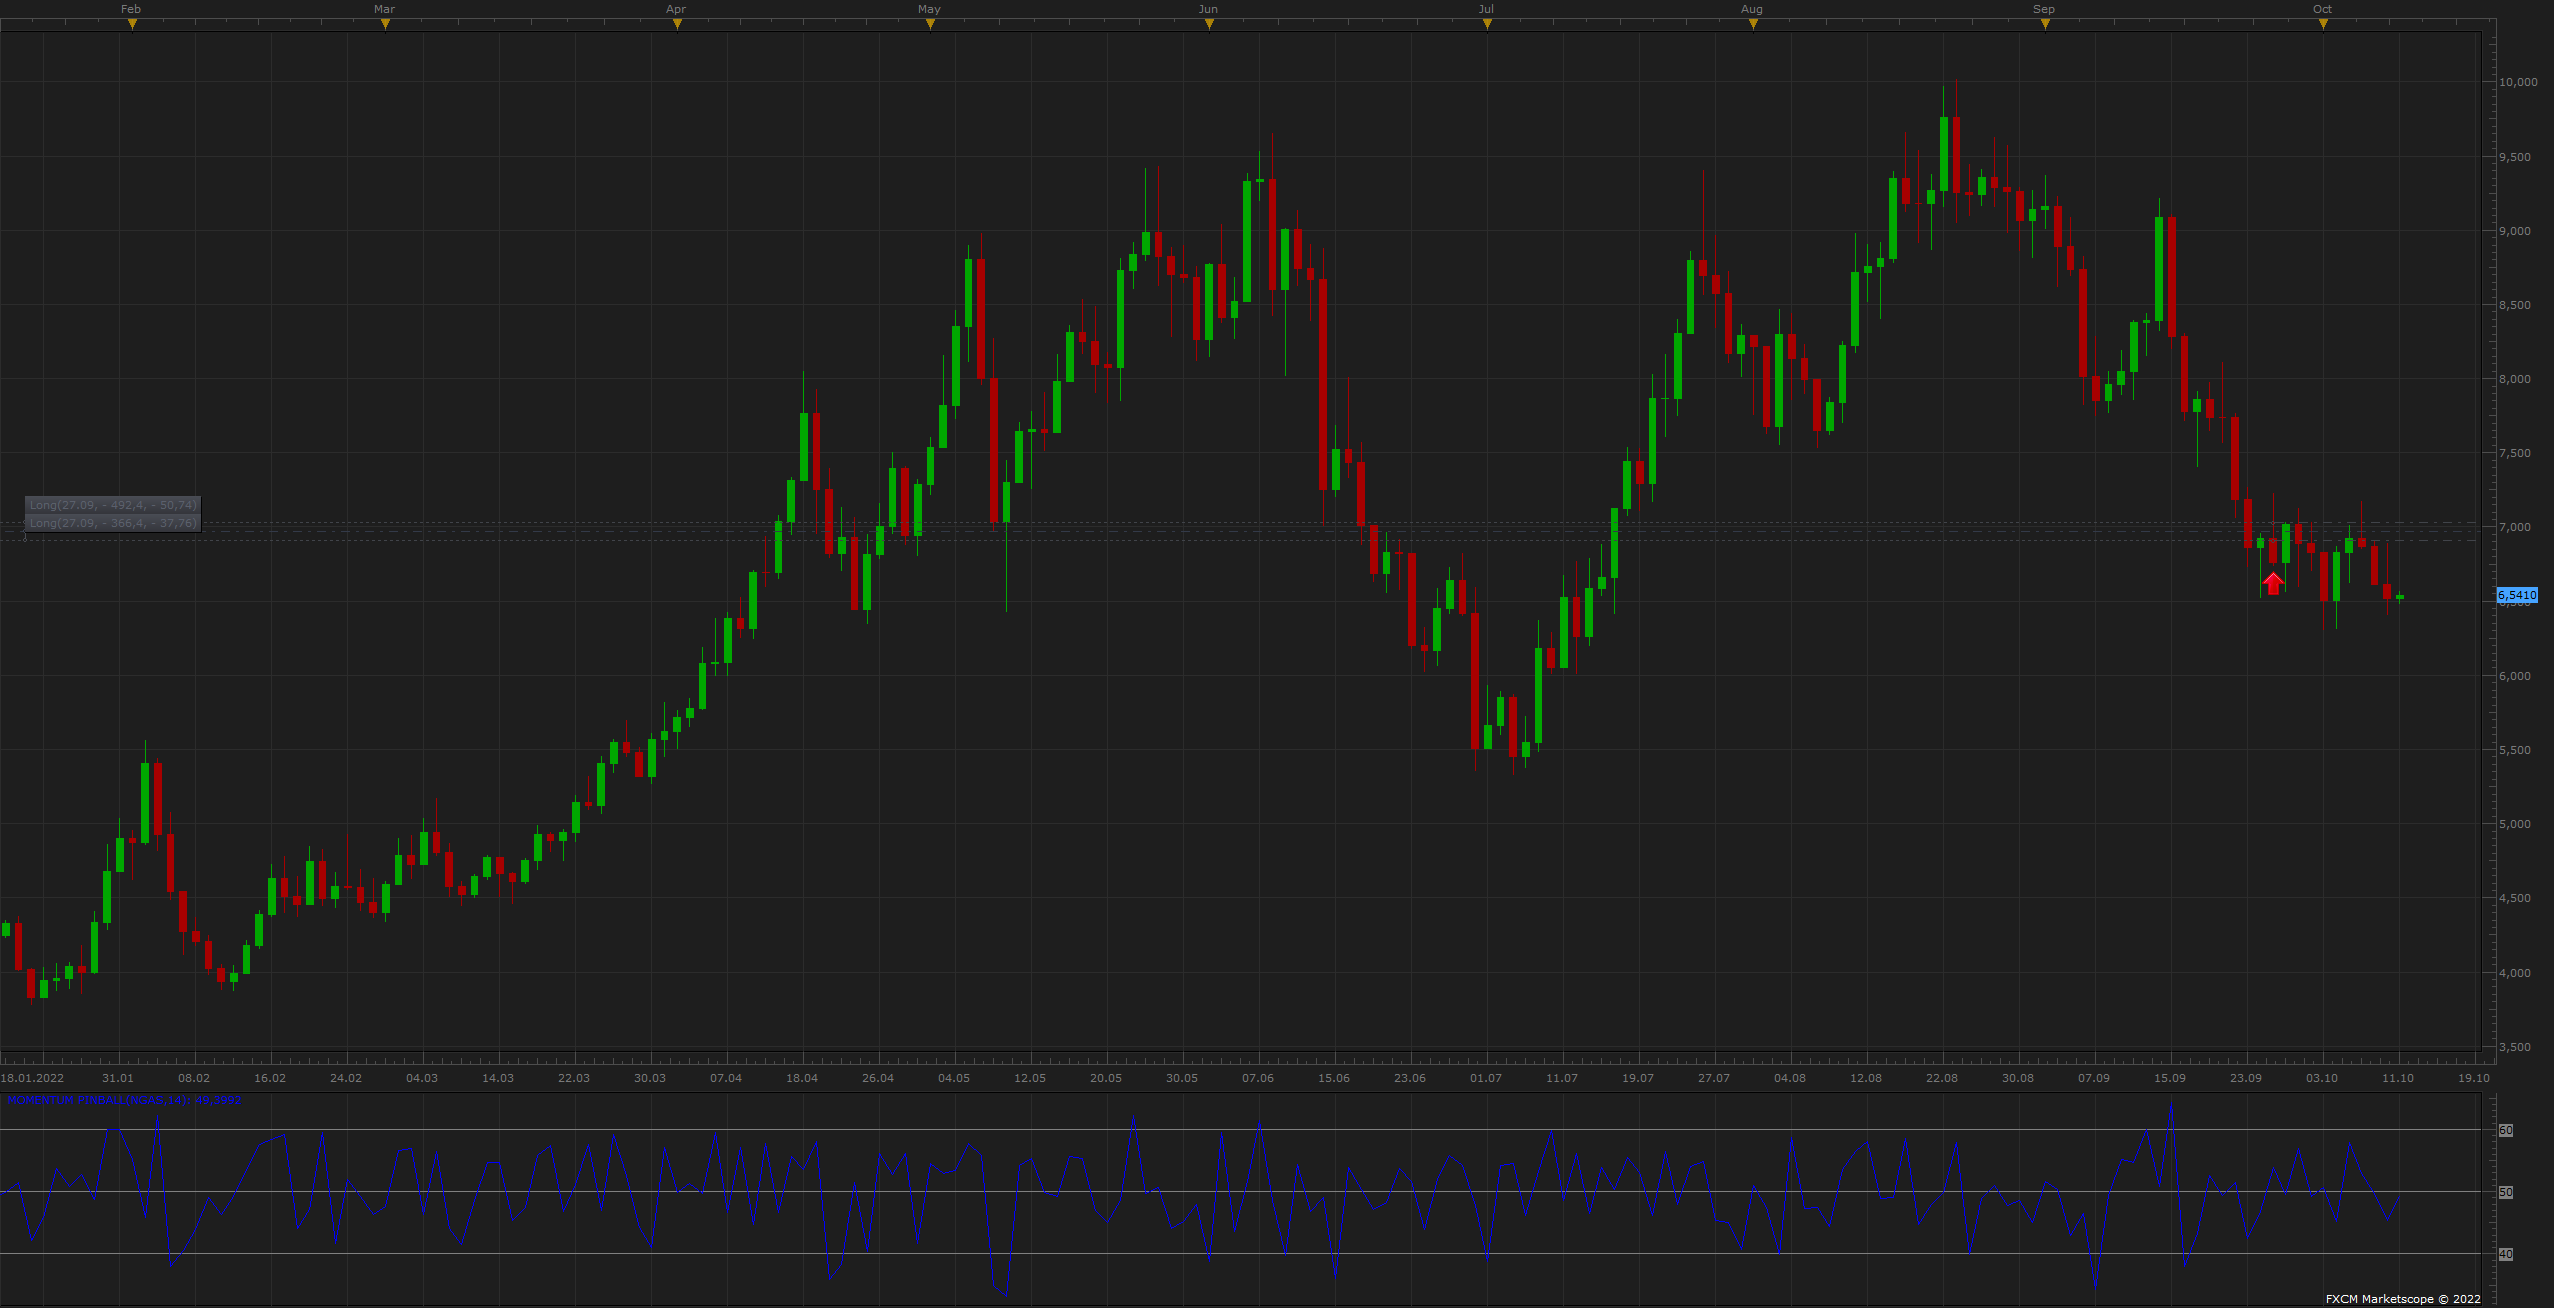Click the current price tag 6,5410
The height and width of the screenshot is (1308, 2554).
(2517, 595)
